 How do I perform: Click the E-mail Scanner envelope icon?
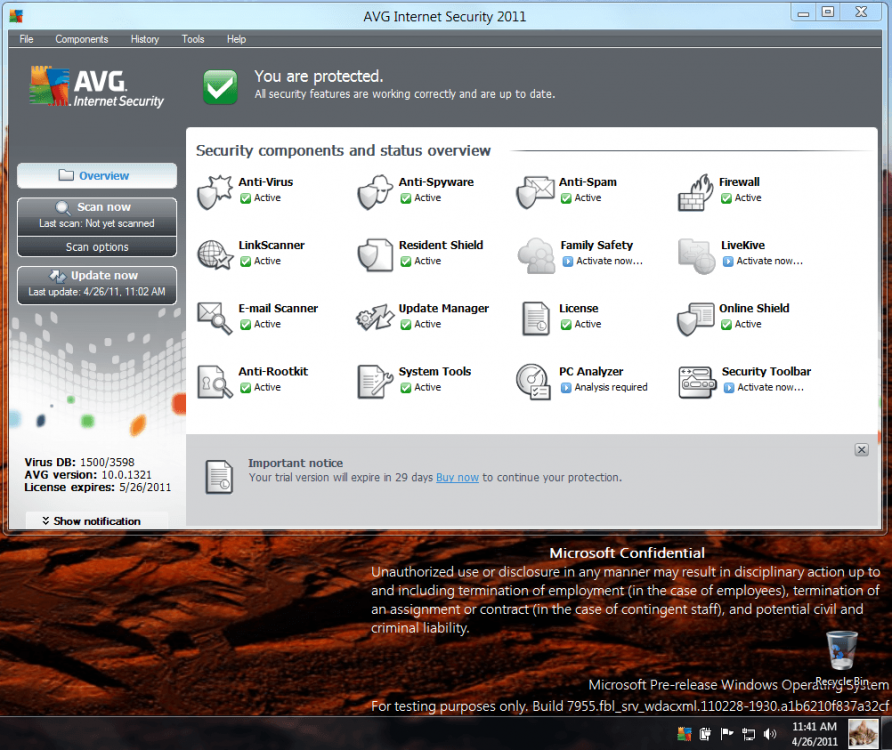(214, 317)
